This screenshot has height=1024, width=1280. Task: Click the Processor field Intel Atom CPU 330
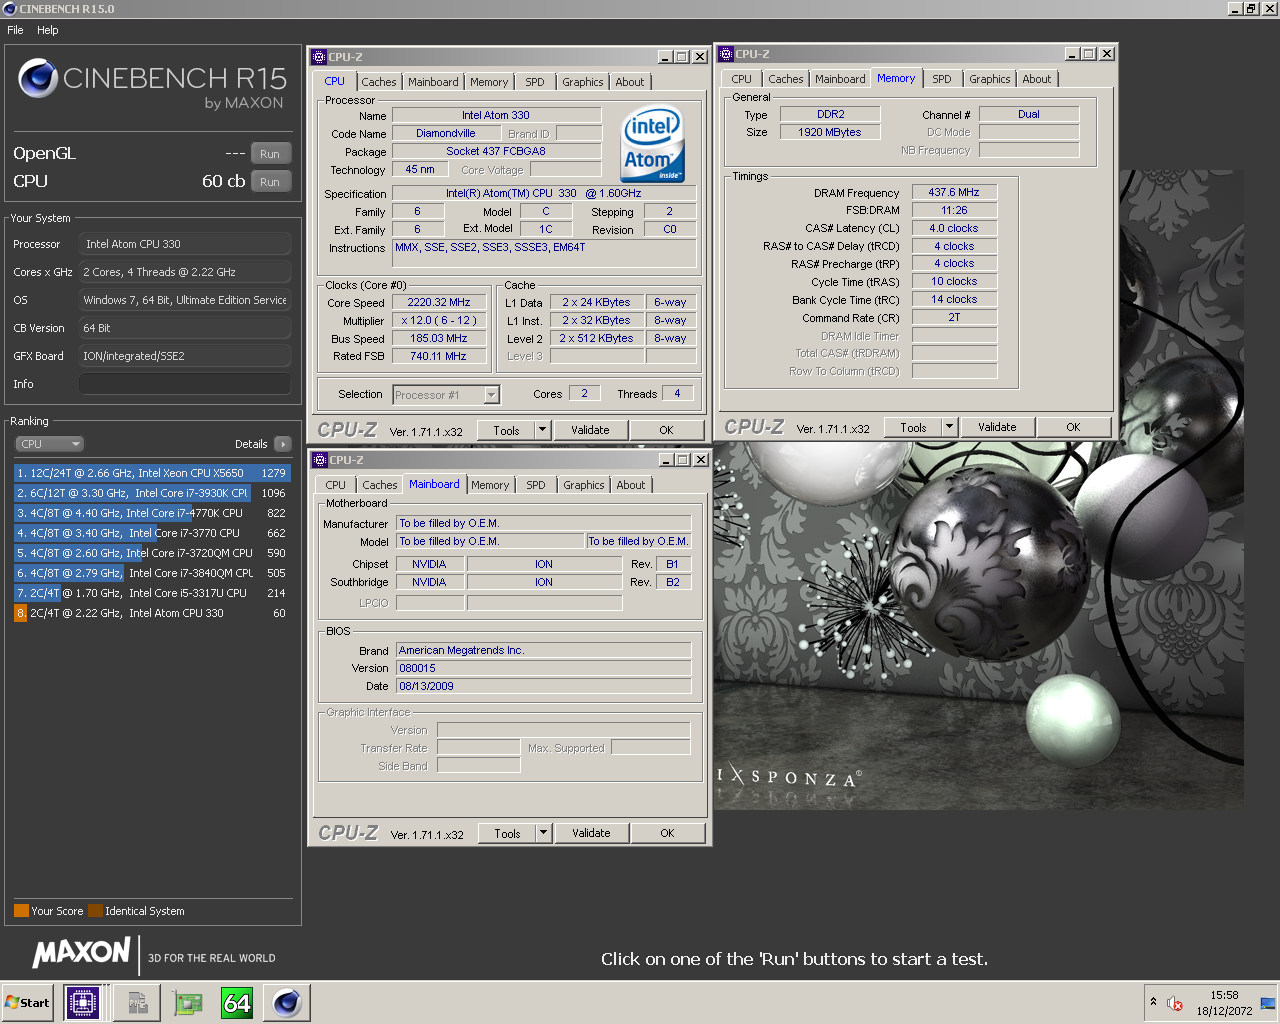click(185, 244)
